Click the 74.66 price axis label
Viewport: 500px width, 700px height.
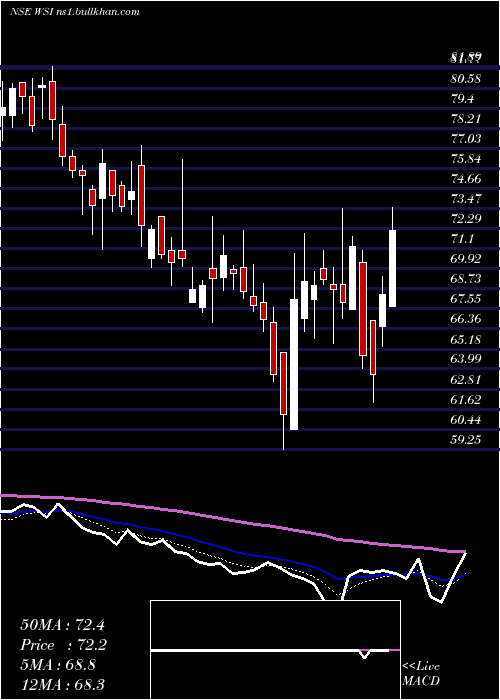[466, 179]
